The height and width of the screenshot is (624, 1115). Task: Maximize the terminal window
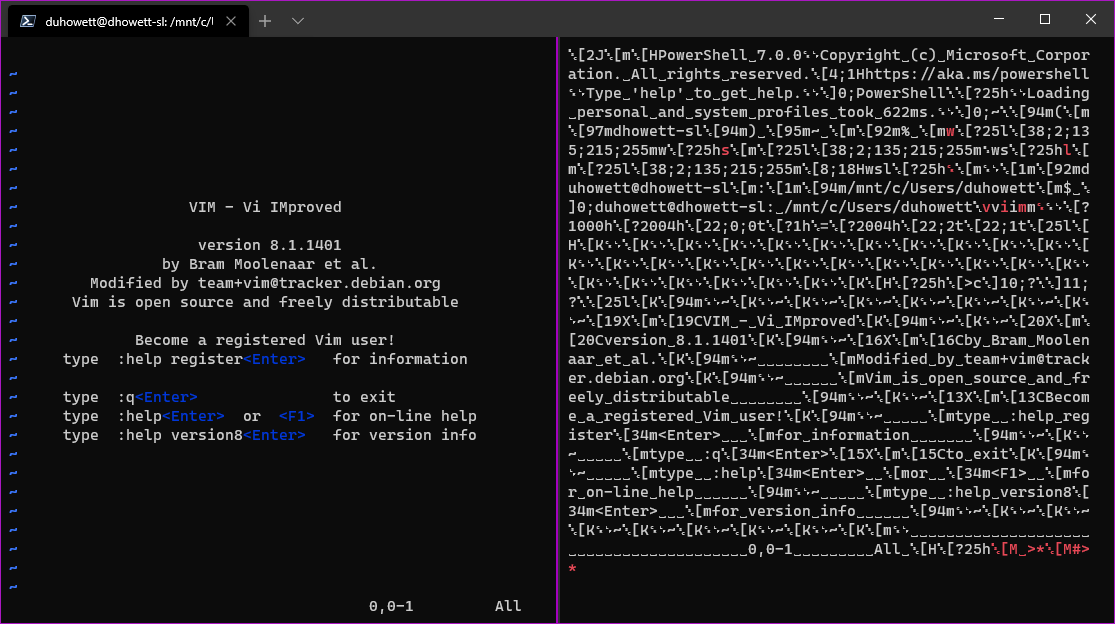[1045, 19]
